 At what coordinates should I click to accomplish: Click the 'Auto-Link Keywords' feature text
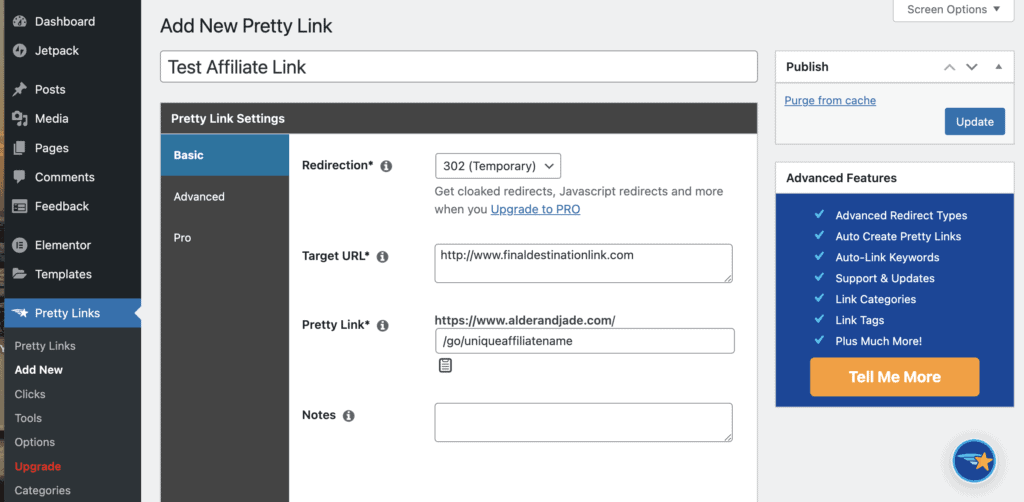[x=888, y=257]
